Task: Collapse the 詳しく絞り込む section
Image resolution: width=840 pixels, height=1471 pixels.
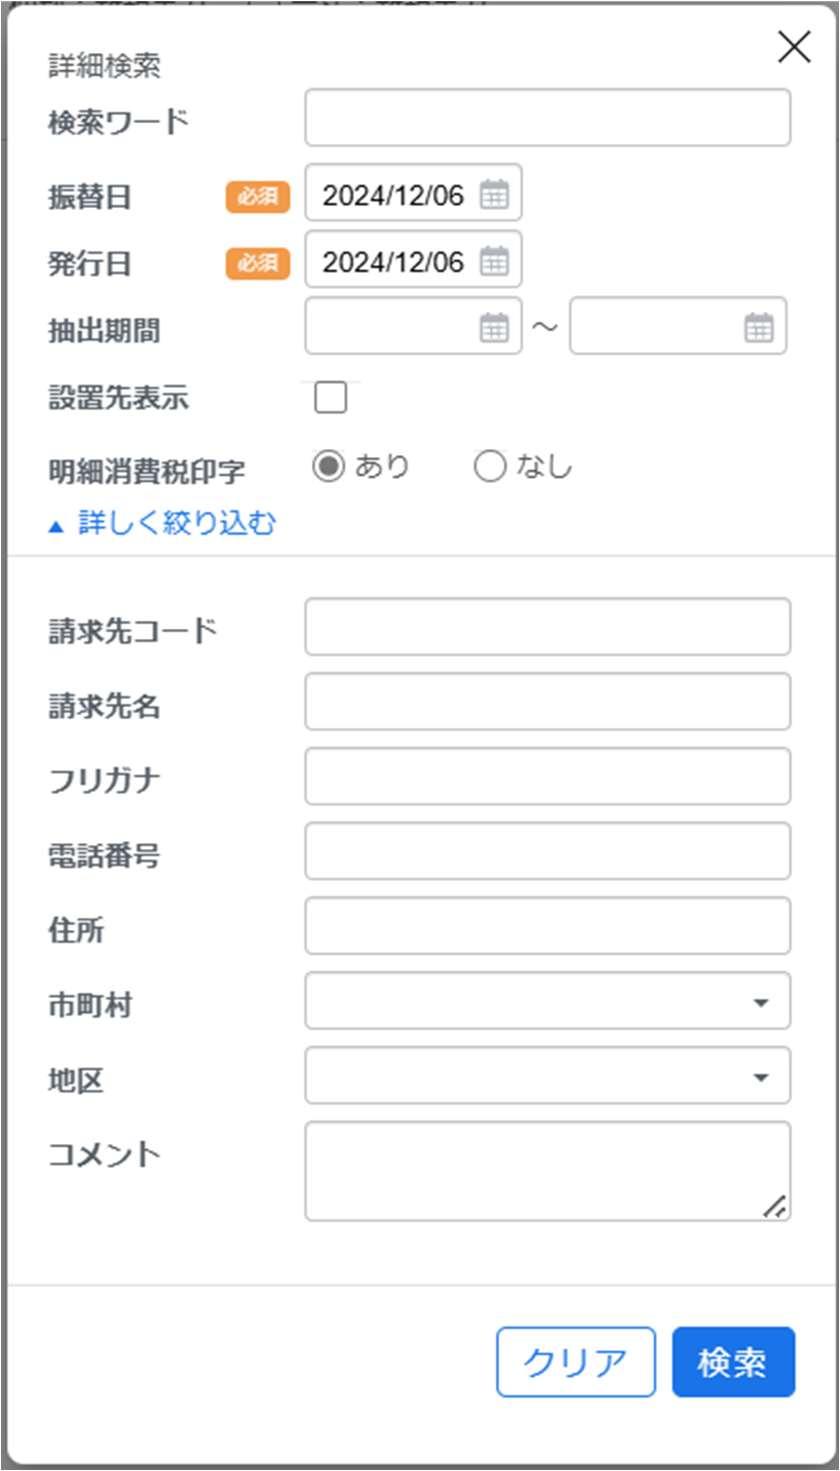Action: (162, 523)
